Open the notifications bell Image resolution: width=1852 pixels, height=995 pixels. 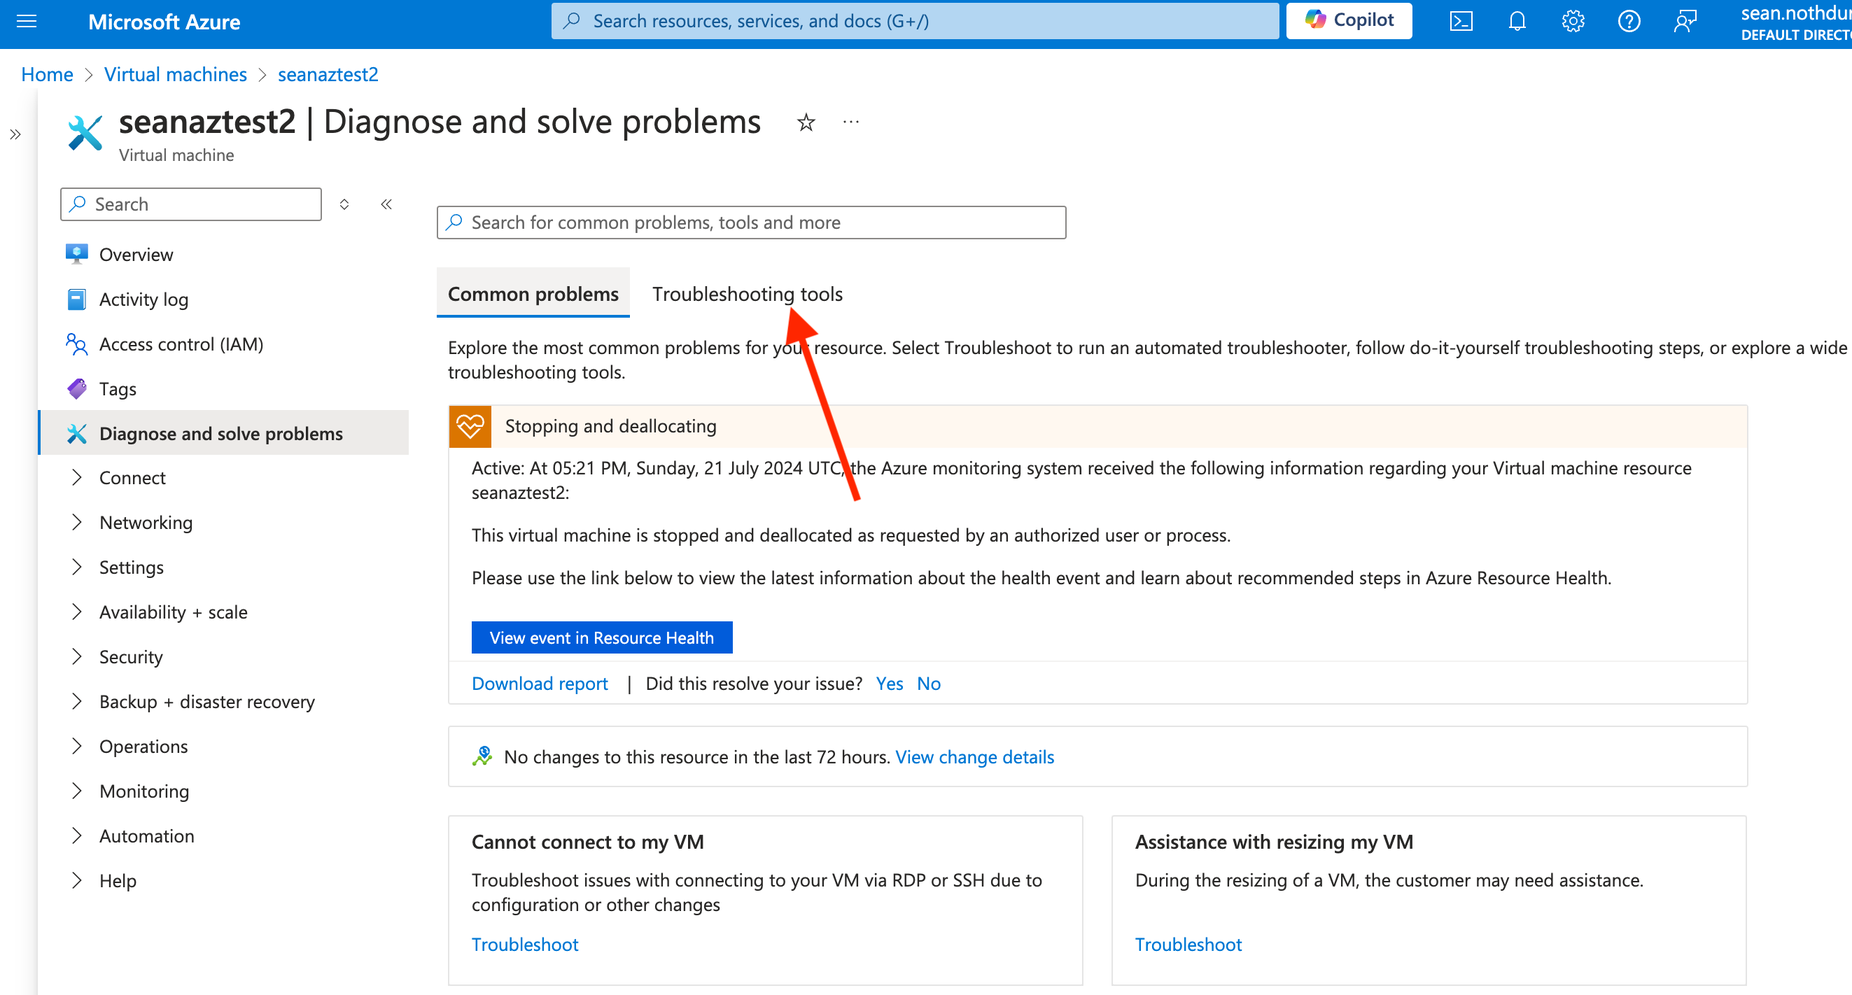click(x=1517, y=21)
